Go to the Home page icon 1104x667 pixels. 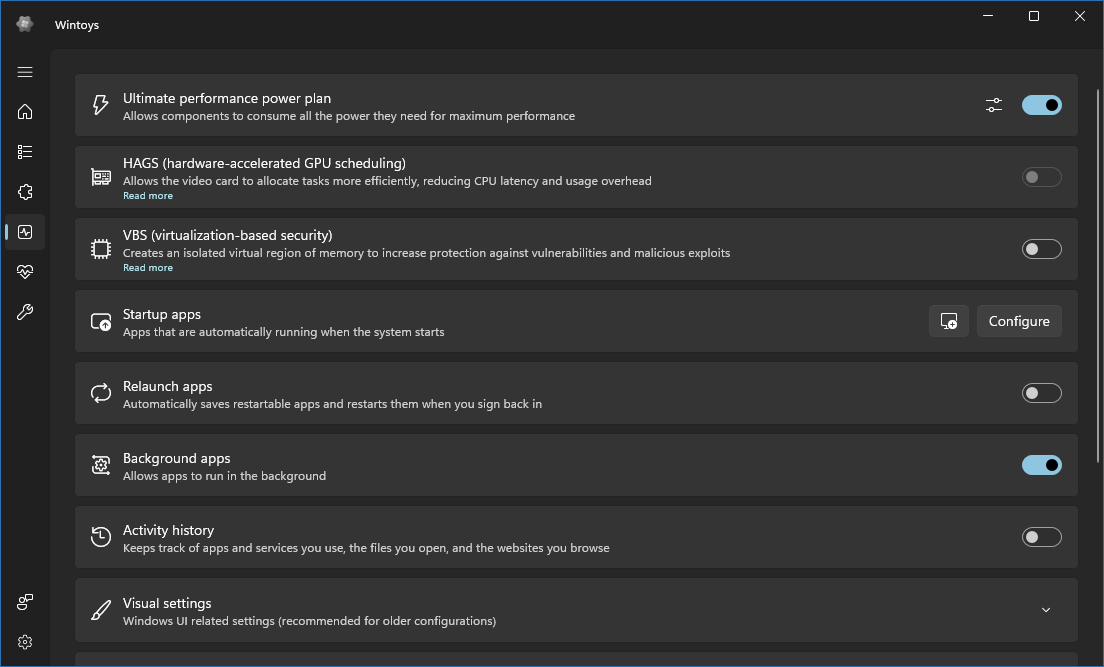click(25, 112)
